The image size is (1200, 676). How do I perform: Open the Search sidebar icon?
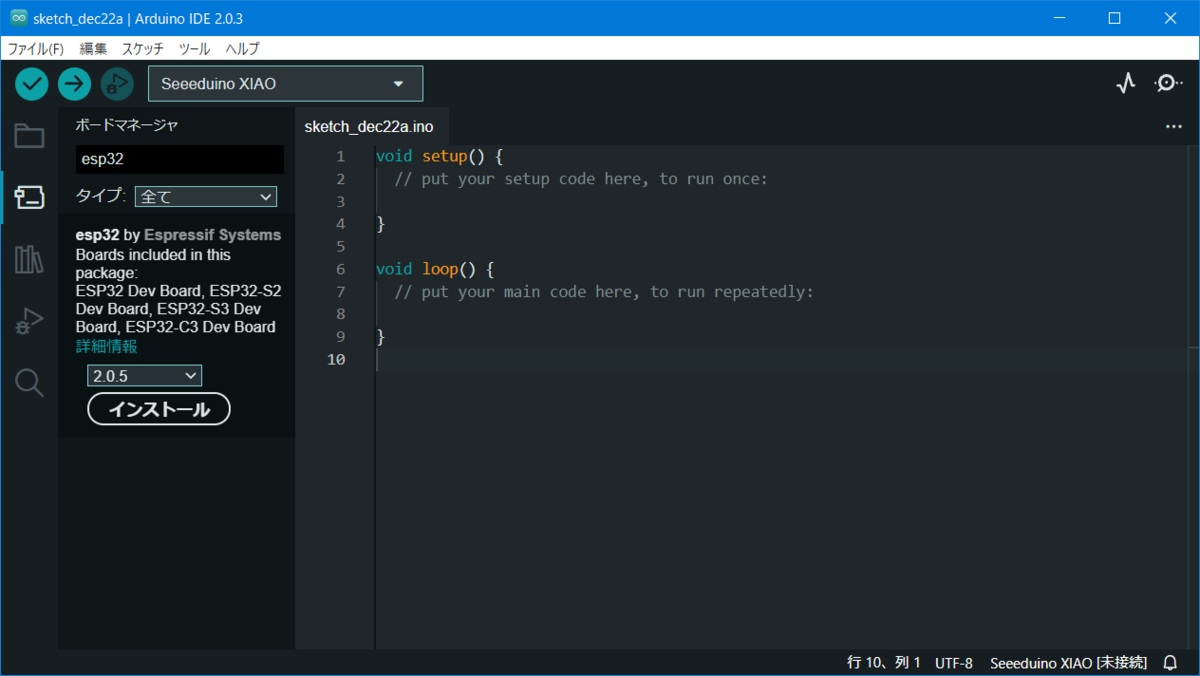(x=29, y=383)
